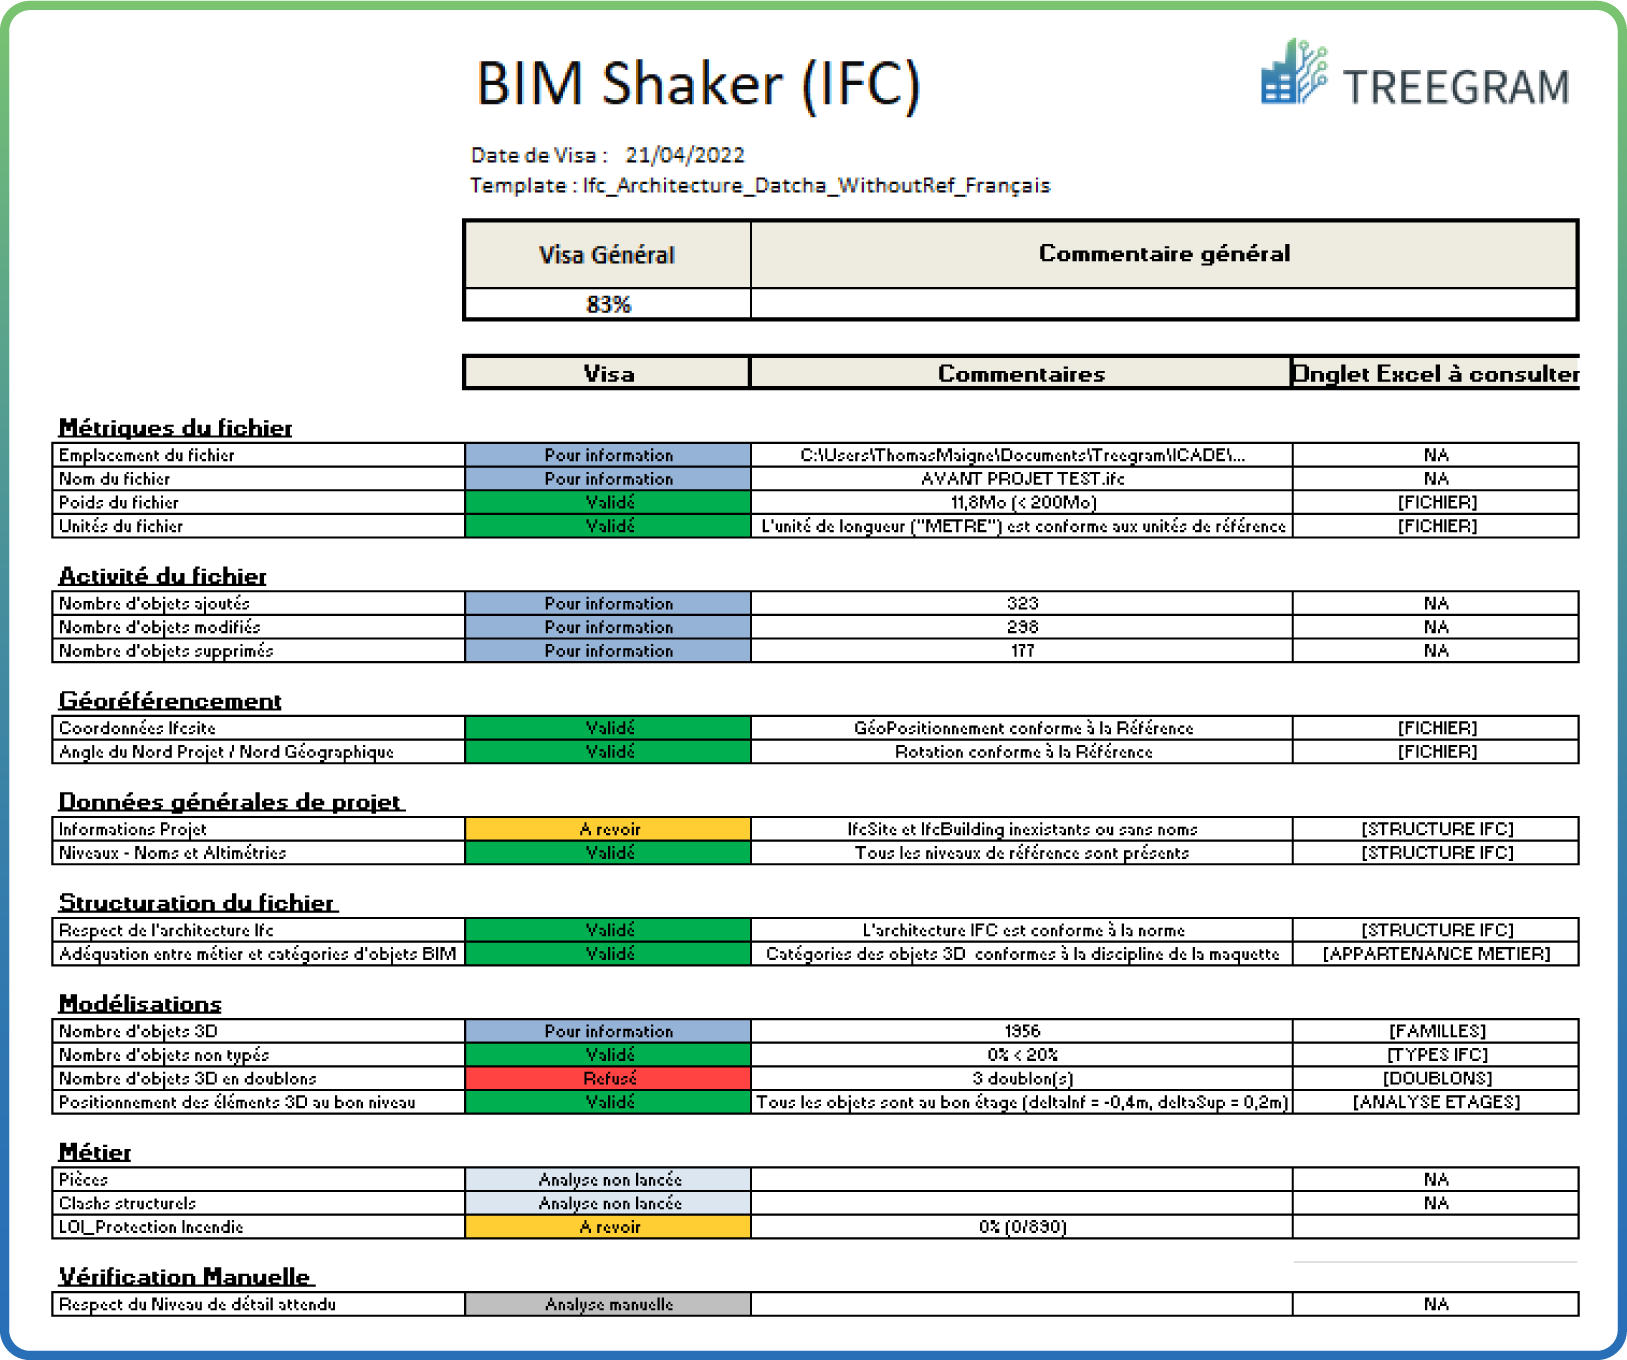Click the red 'Refusé' status cell

click(x=608, y=1078)
